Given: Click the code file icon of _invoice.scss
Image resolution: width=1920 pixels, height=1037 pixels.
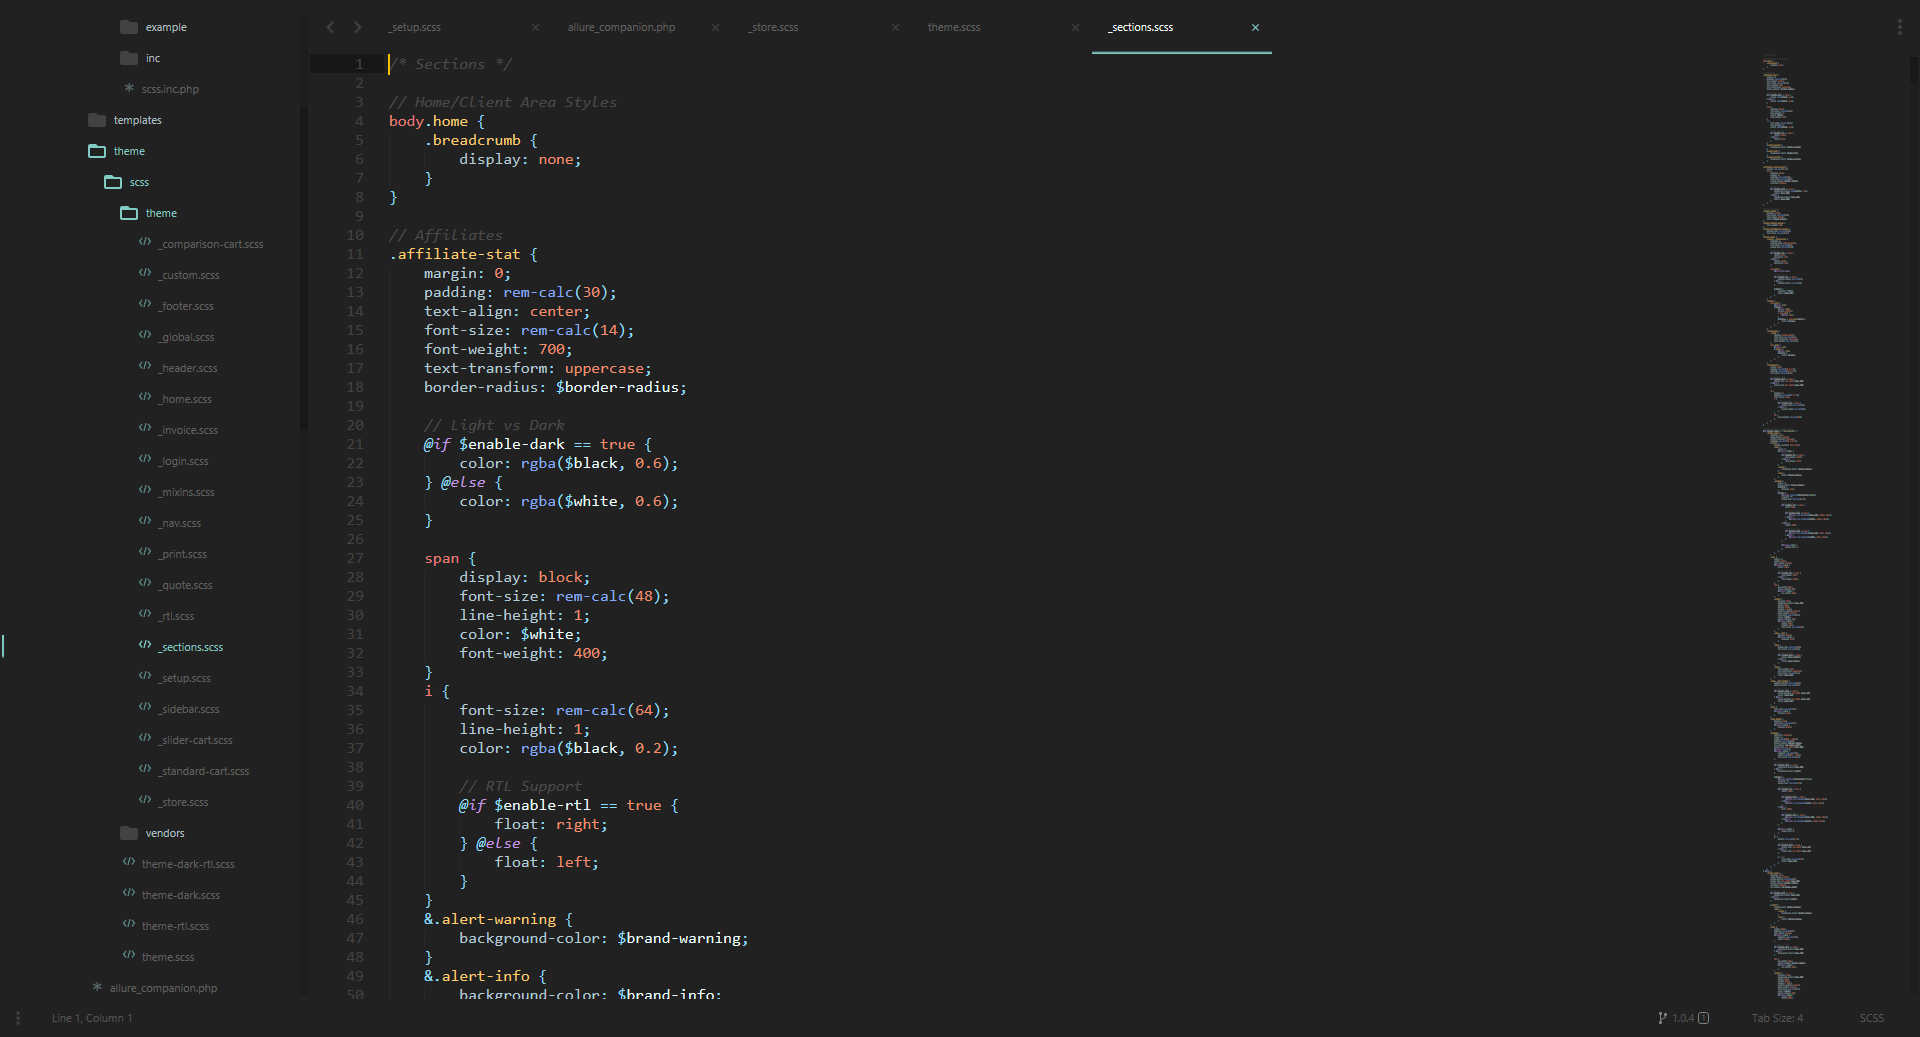Looking at the screenshot, I should [145, 428].
